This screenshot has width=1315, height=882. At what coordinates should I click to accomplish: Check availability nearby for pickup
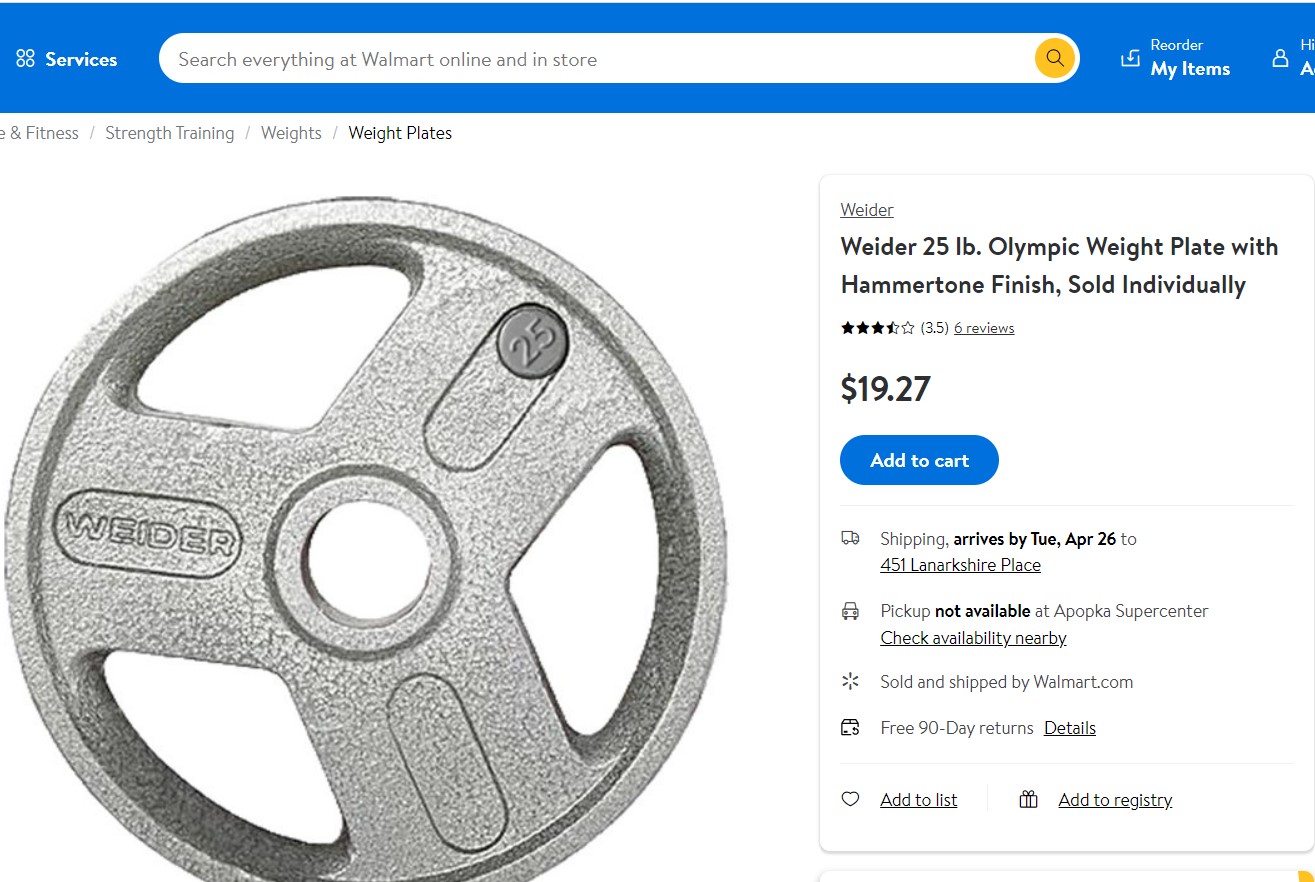(973, 638)
